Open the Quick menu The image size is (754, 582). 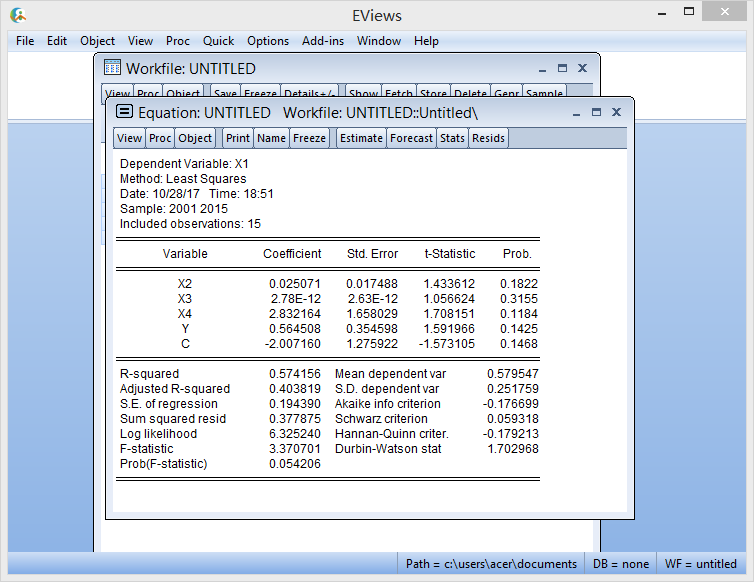(x=218, y=41)
